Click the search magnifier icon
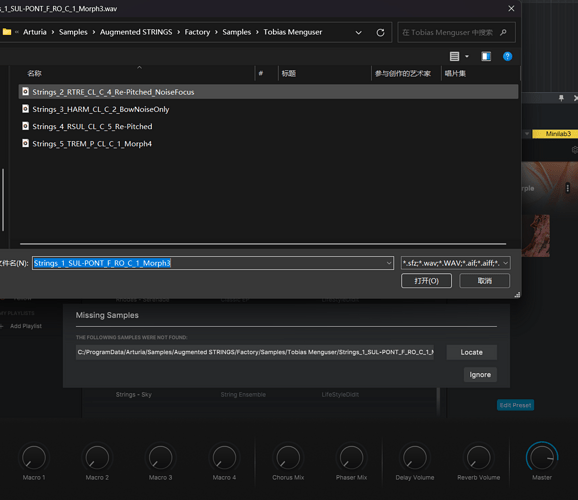Screen dimensions: 578x500 [503, 32]
